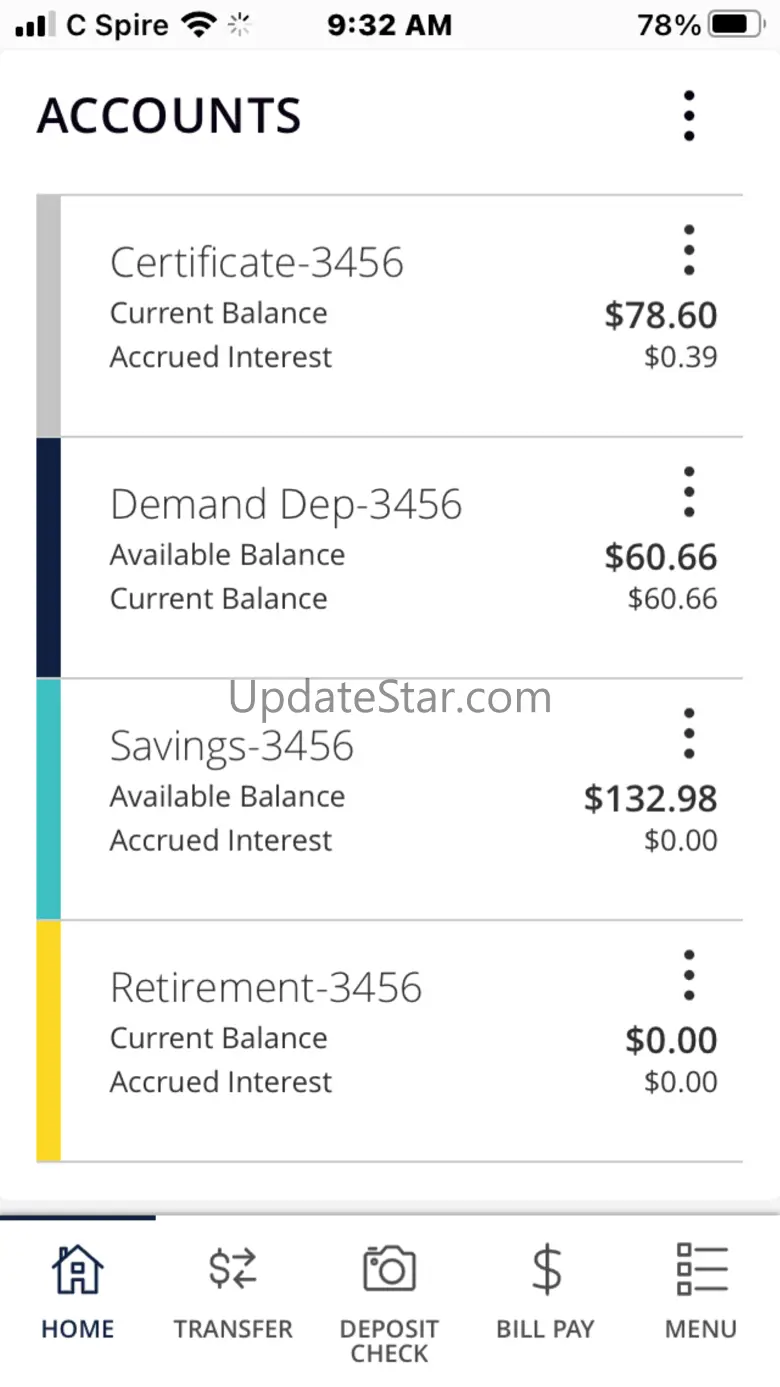Select the Certificate-3456 account
This screenshot has width=780, height=1387.
click(x=390, y=316)
